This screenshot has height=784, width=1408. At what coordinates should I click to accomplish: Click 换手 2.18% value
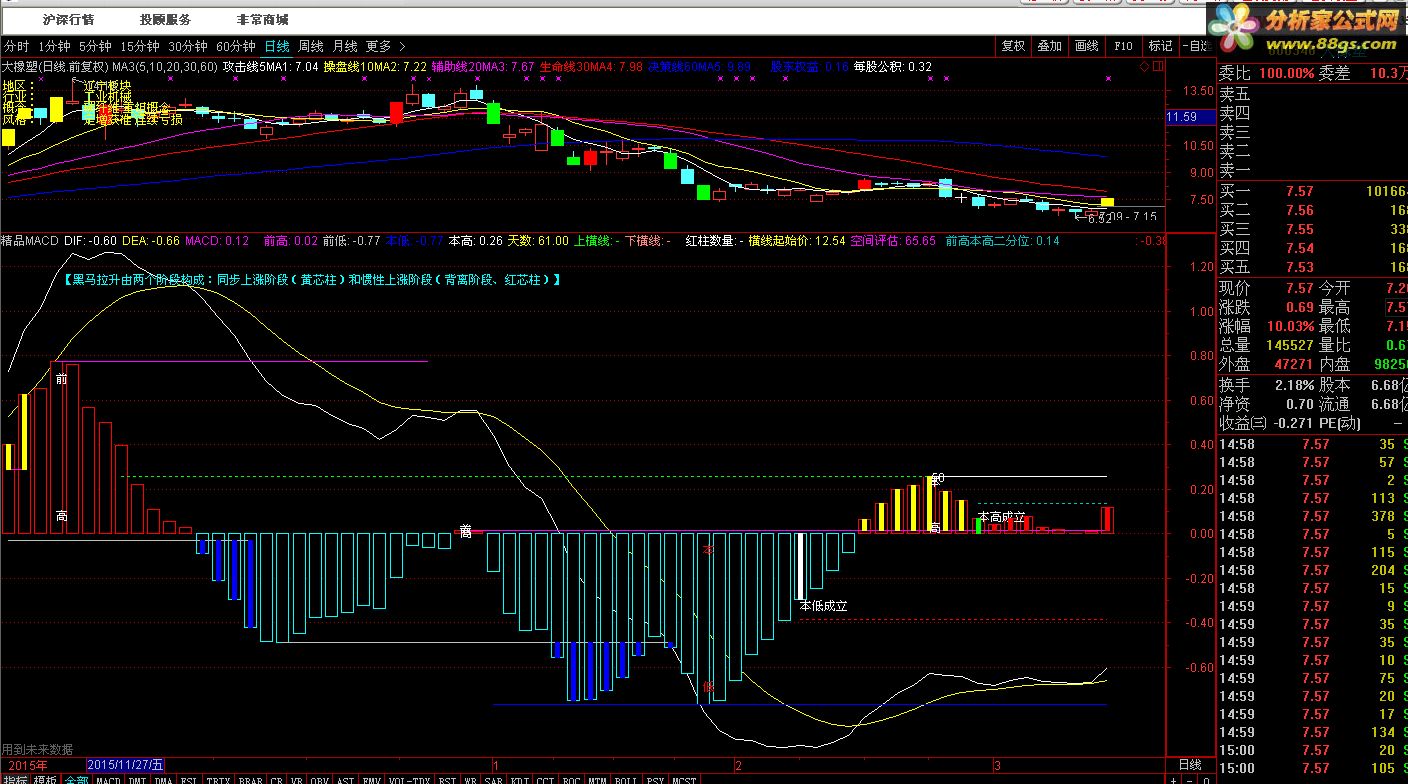coord(1293,385)
